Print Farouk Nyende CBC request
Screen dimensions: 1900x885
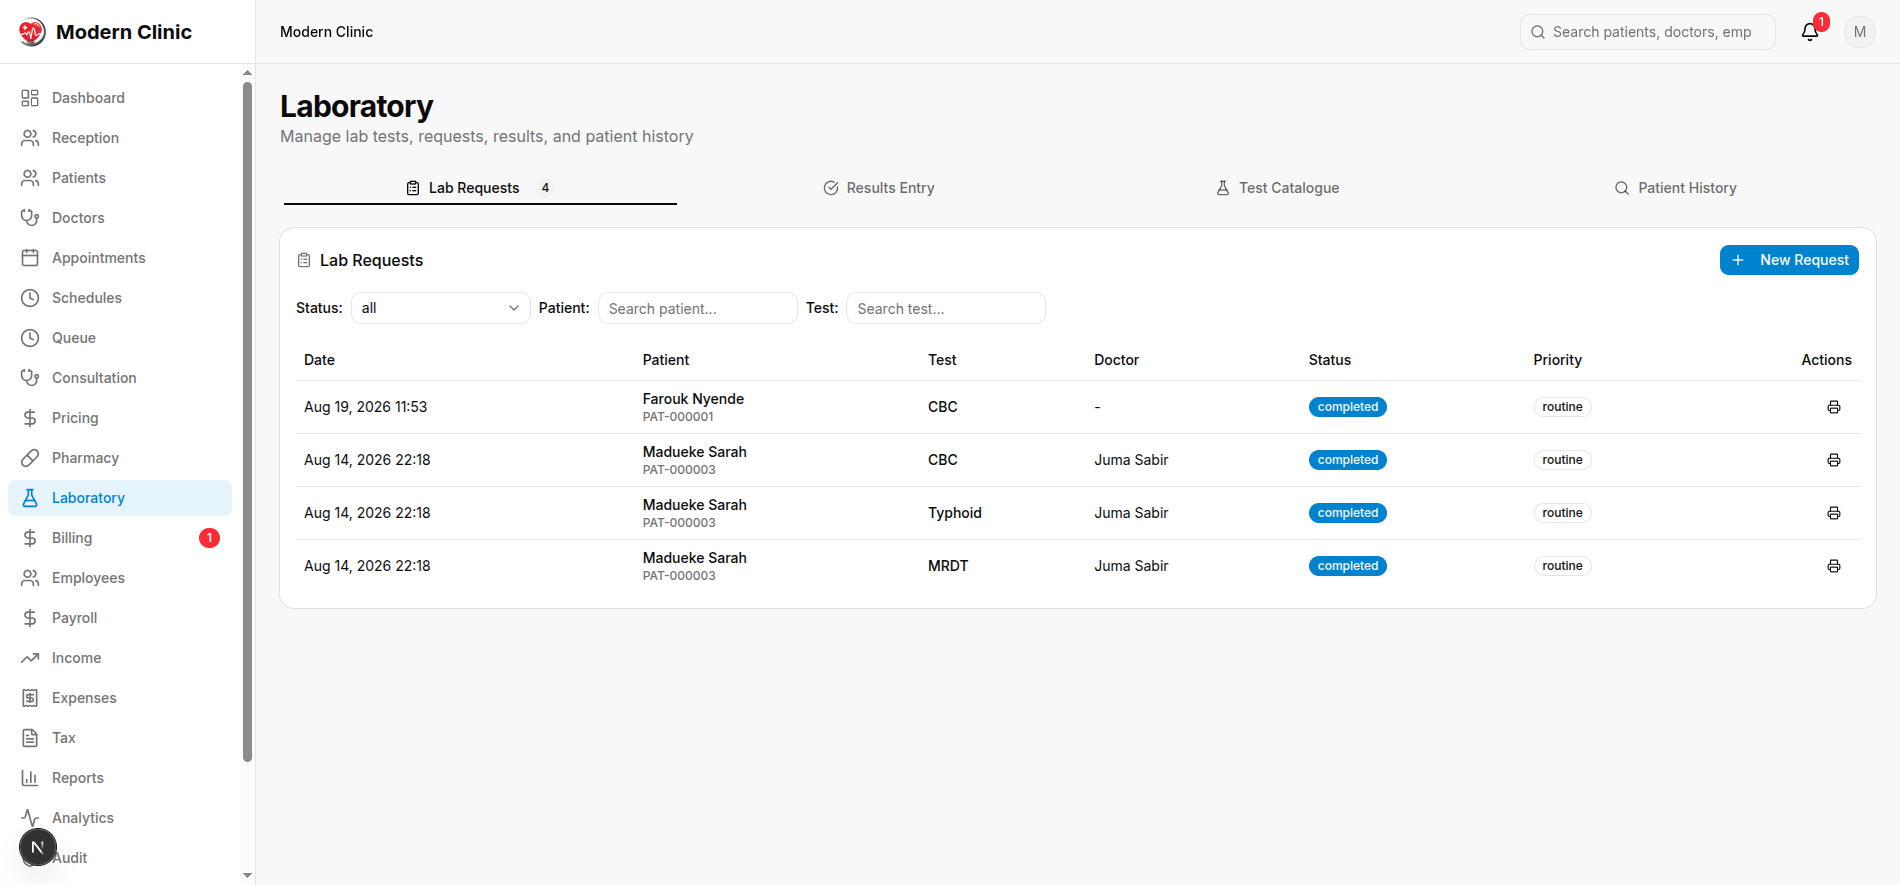coord(1834,407)
